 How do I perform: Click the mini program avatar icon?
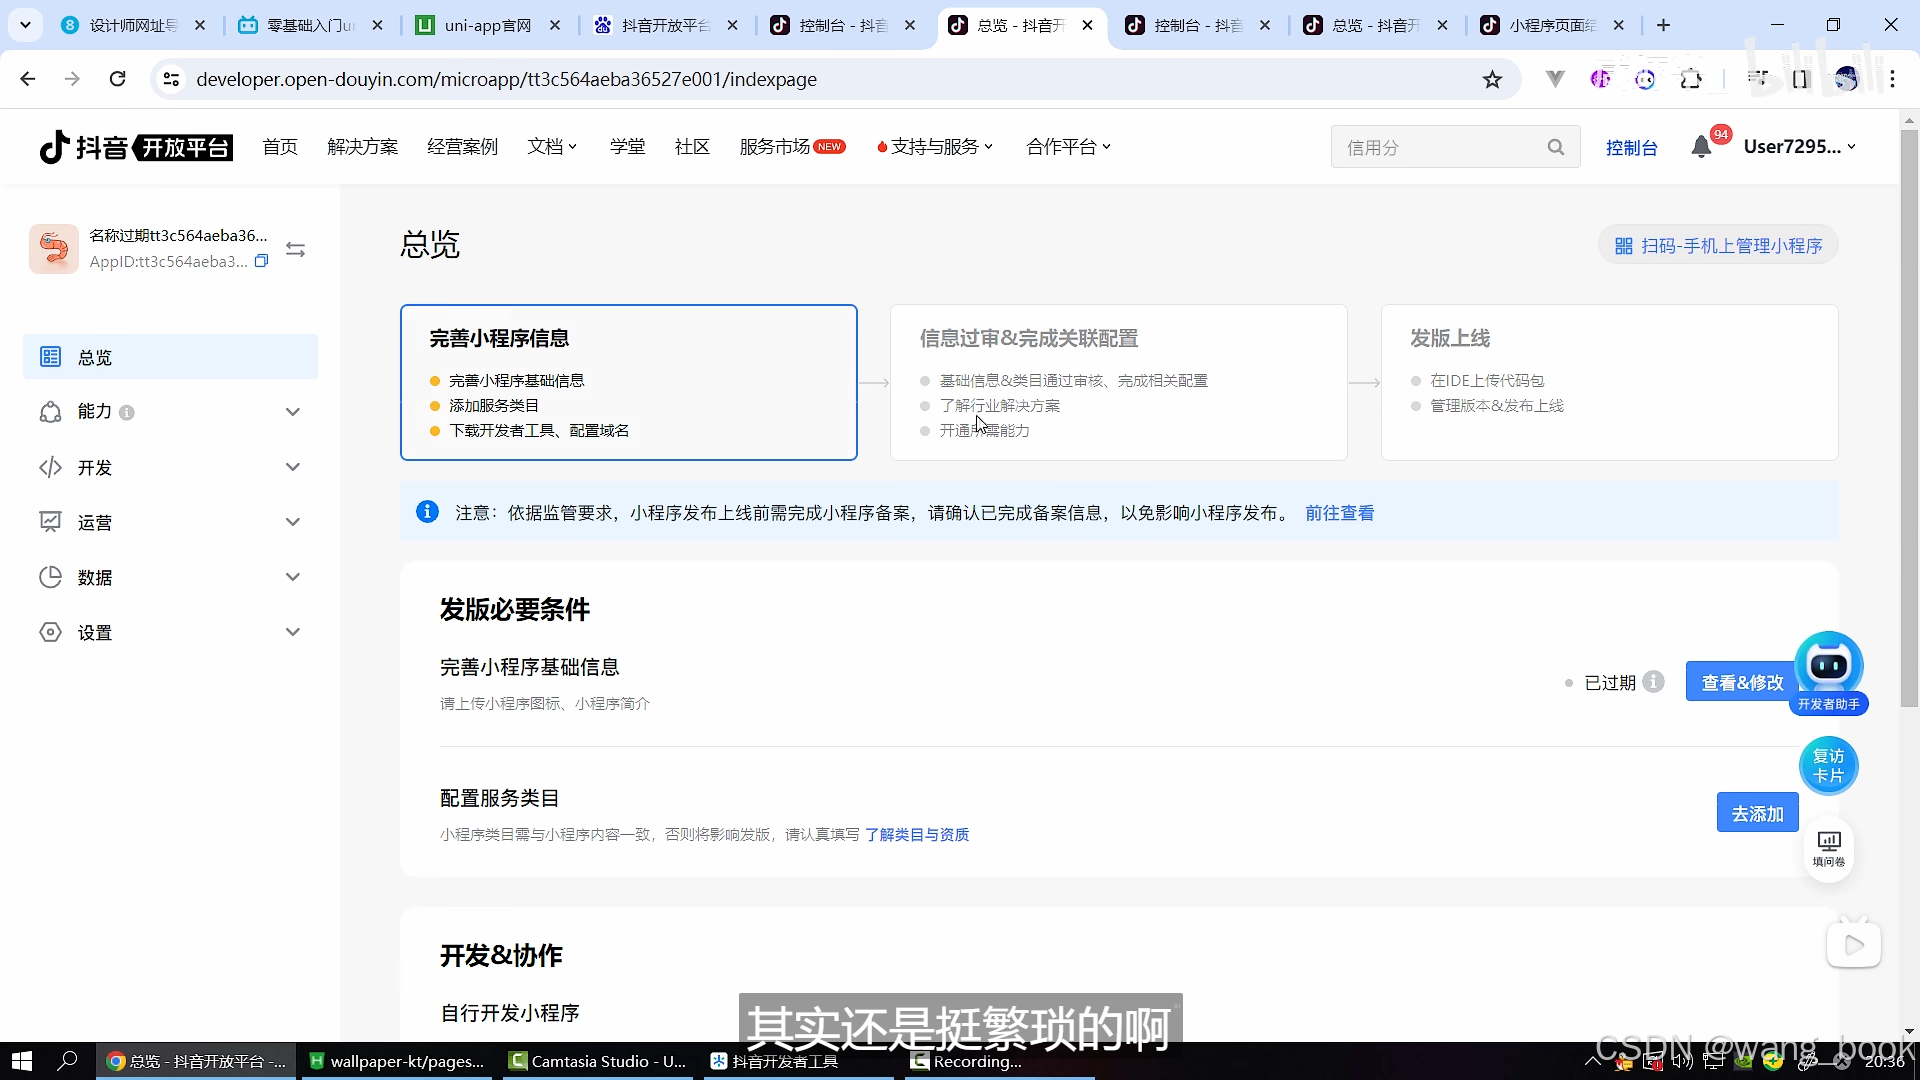[54, 249]
